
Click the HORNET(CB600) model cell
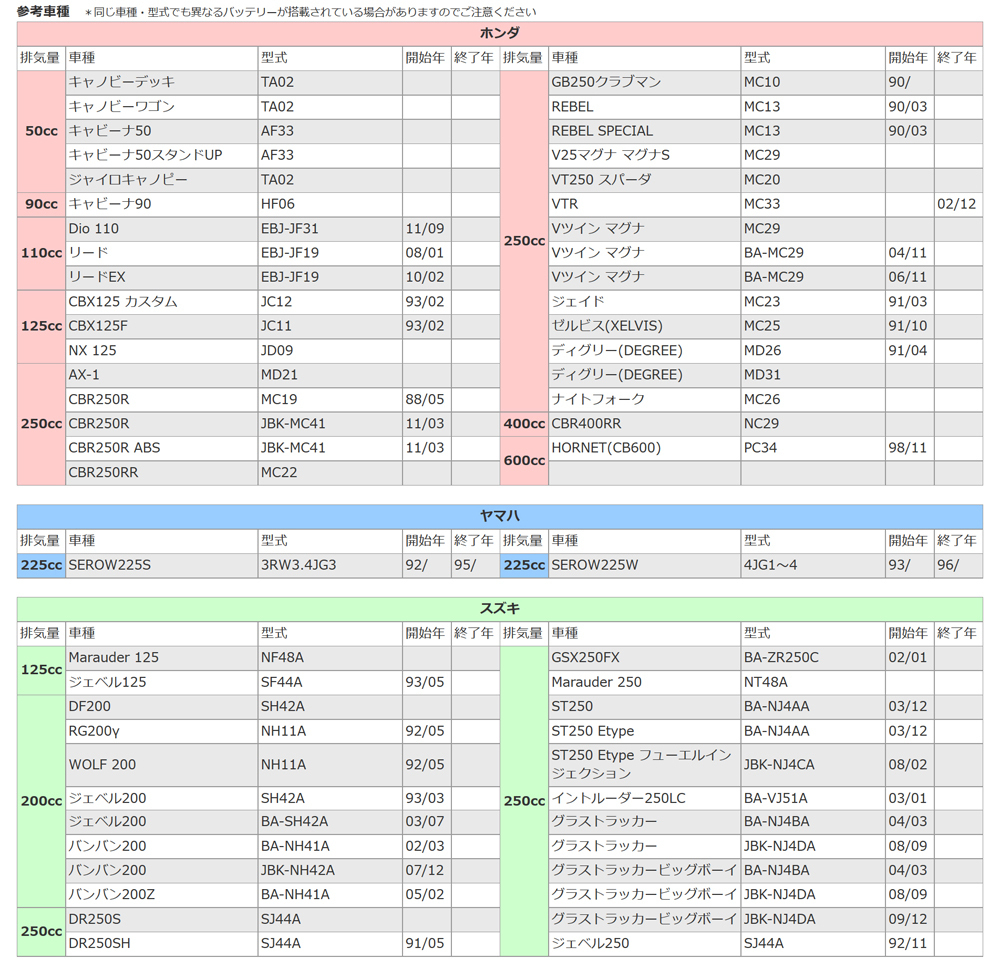644,448
